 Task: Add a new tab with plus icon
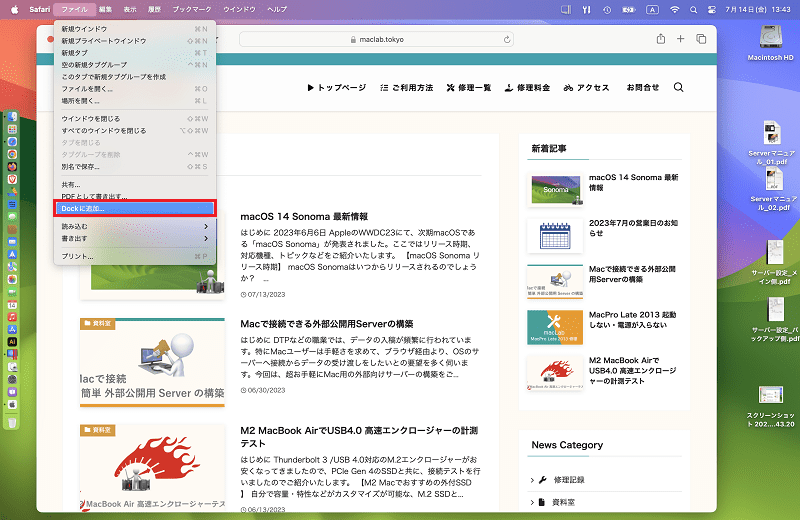point(680,39)
